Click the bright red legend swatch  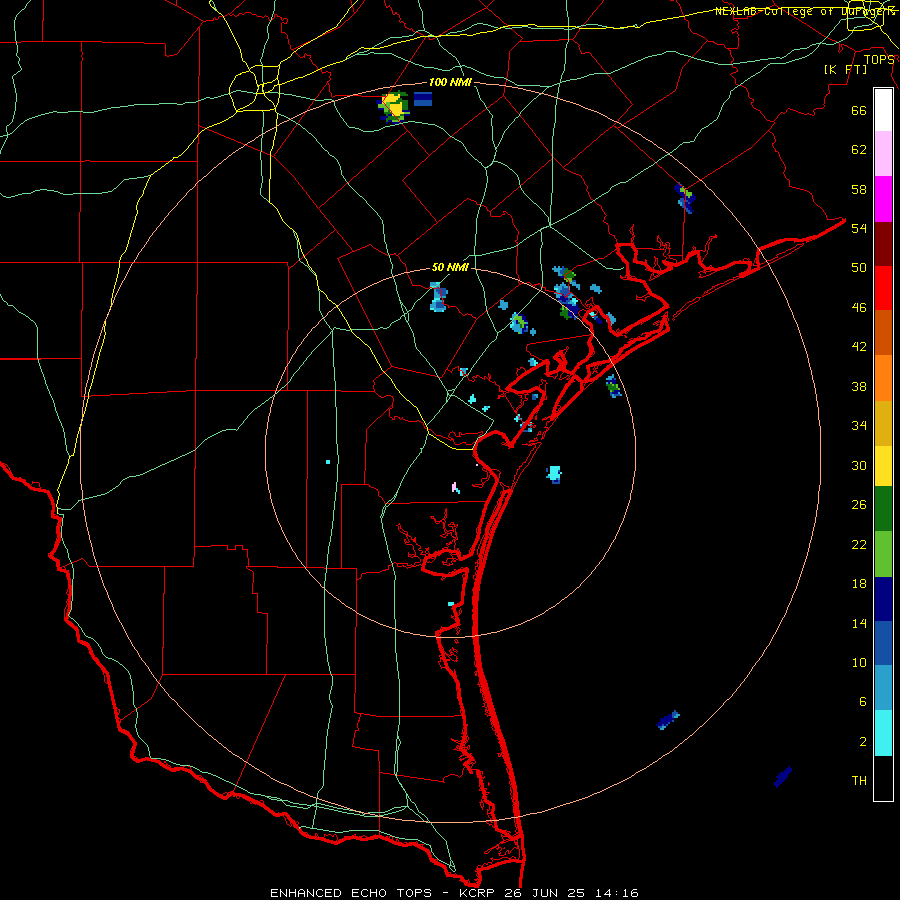pyautogui.click(x=883, y=288)
